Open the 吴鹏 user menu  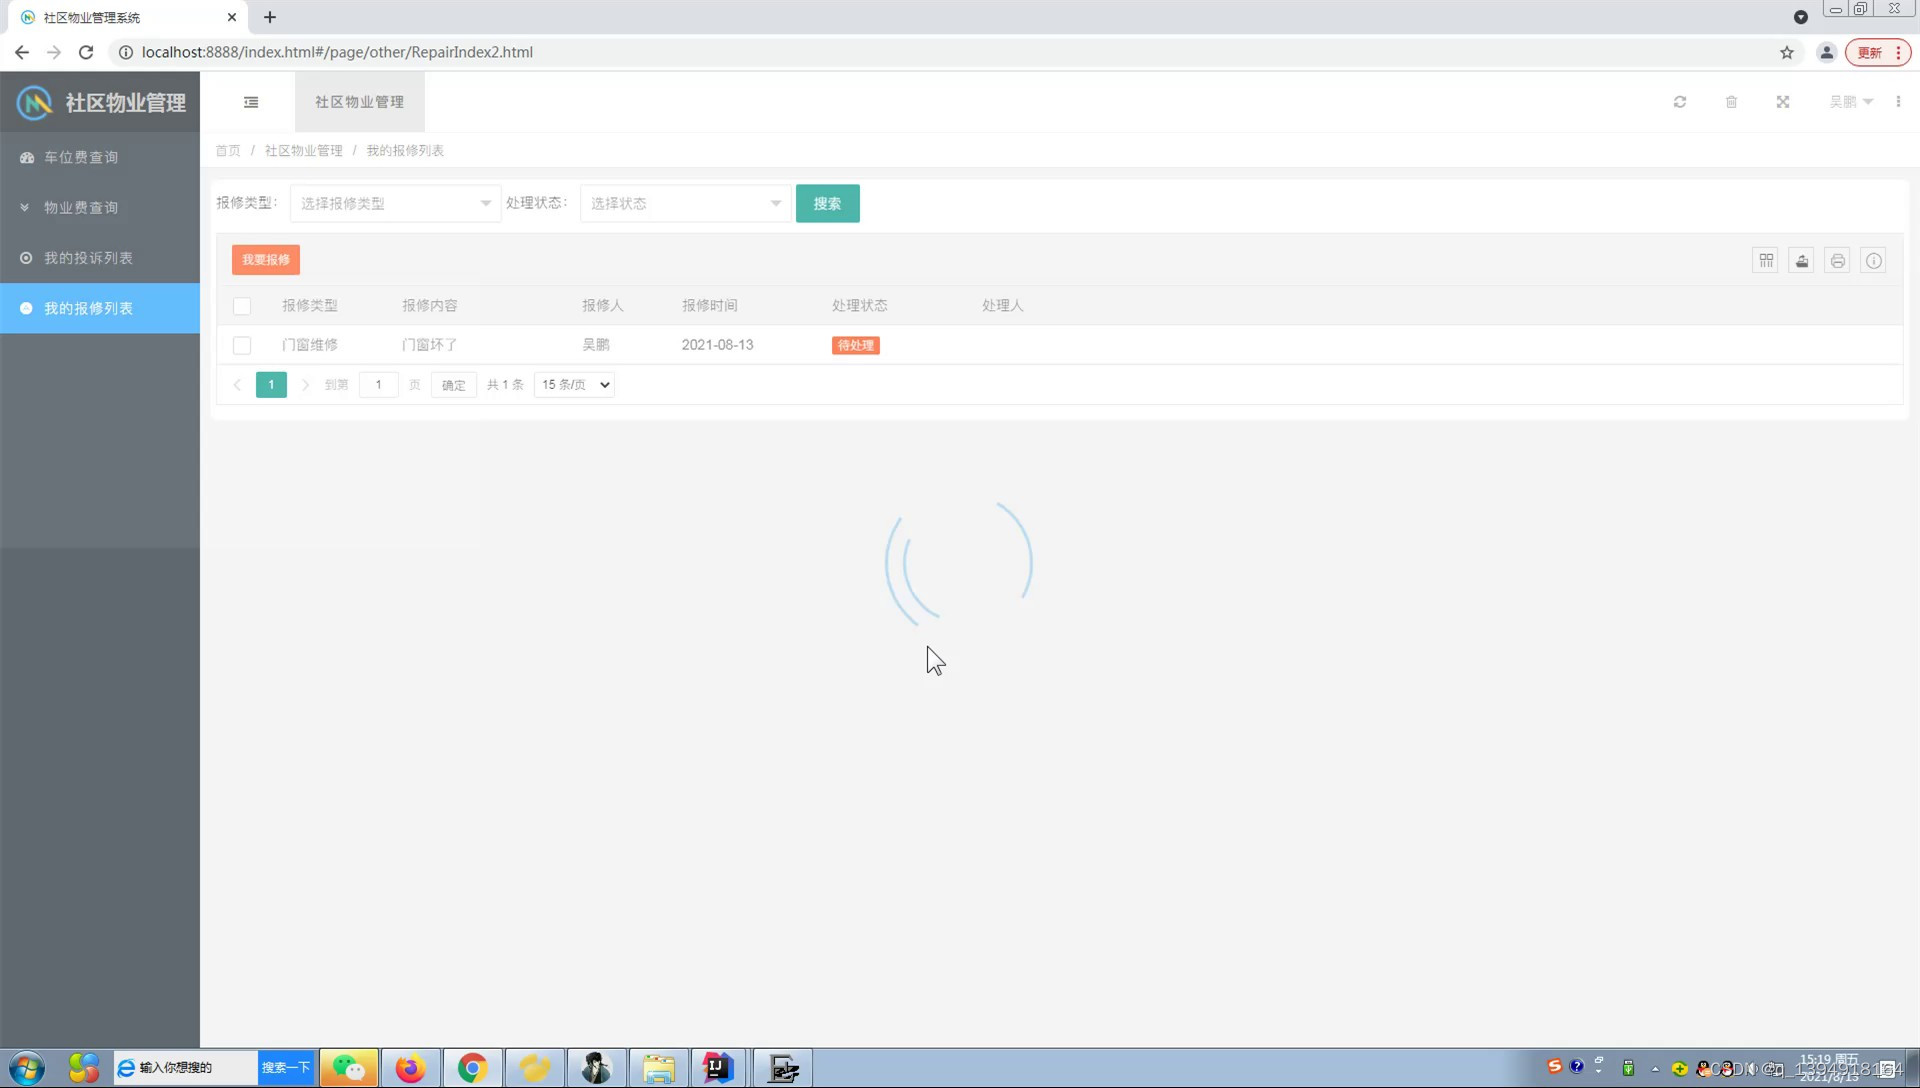coord(1850,102)
